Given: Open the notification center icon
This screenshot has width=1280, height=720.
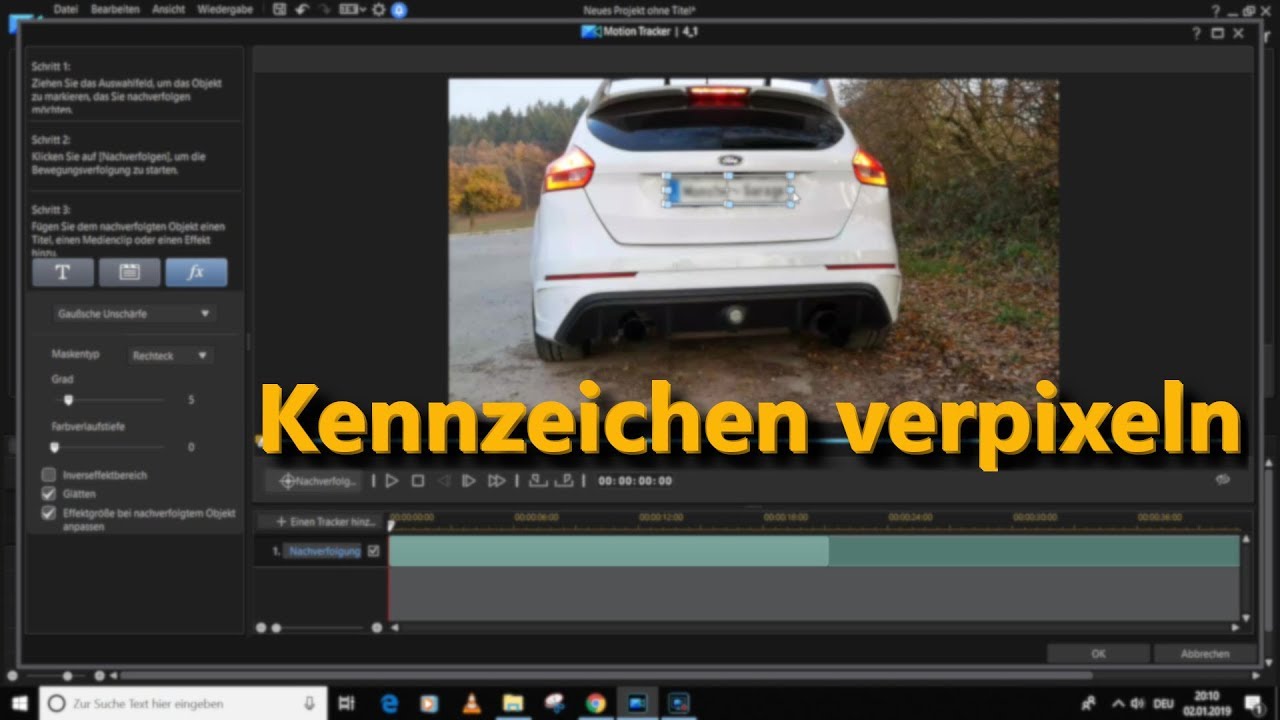Looking at the screenshot, I should (1253, 704).
